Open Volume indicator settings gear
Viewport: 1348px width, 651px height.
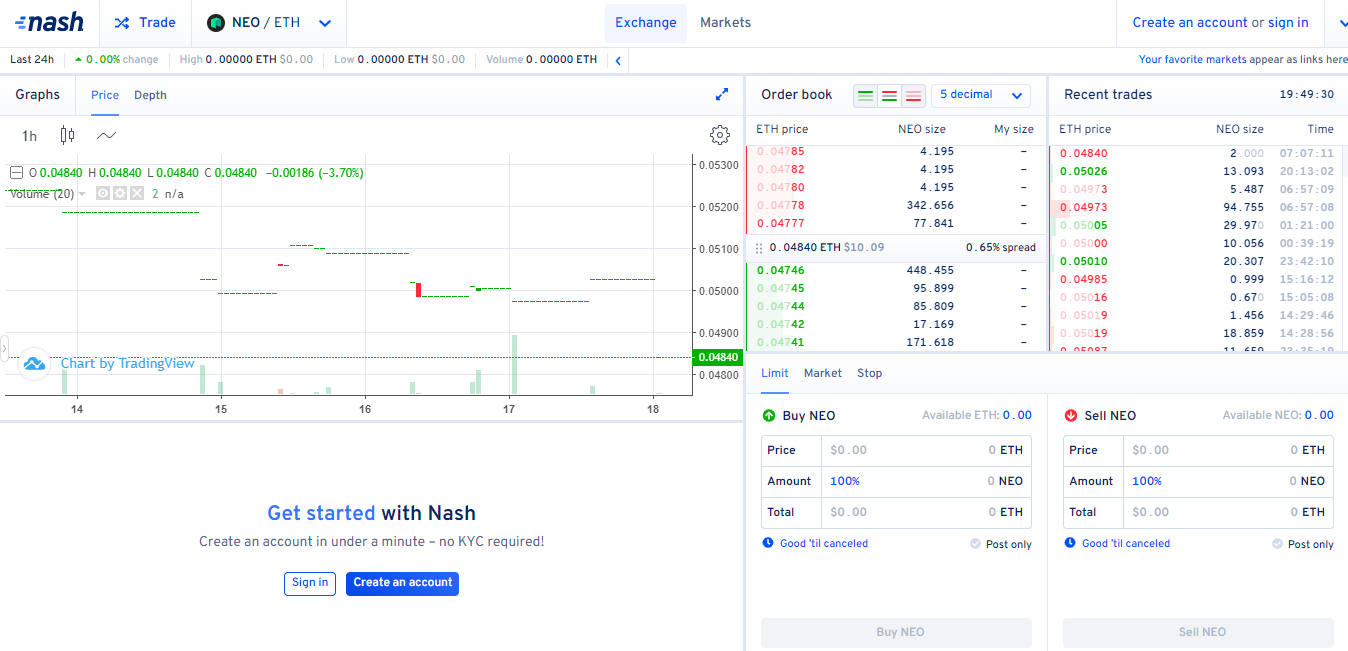point(119,194)
